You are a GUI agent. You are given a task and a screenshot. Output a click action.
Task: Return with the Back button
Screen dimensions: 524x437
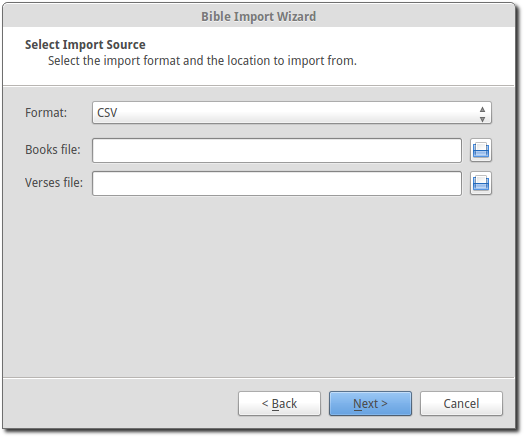(279, 404)
